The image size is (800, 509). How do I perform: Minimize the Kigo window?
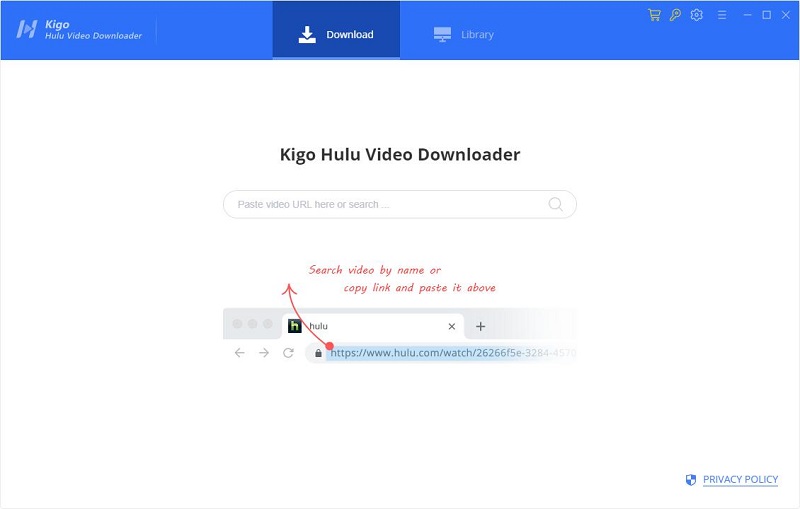[x=747, y=15]
